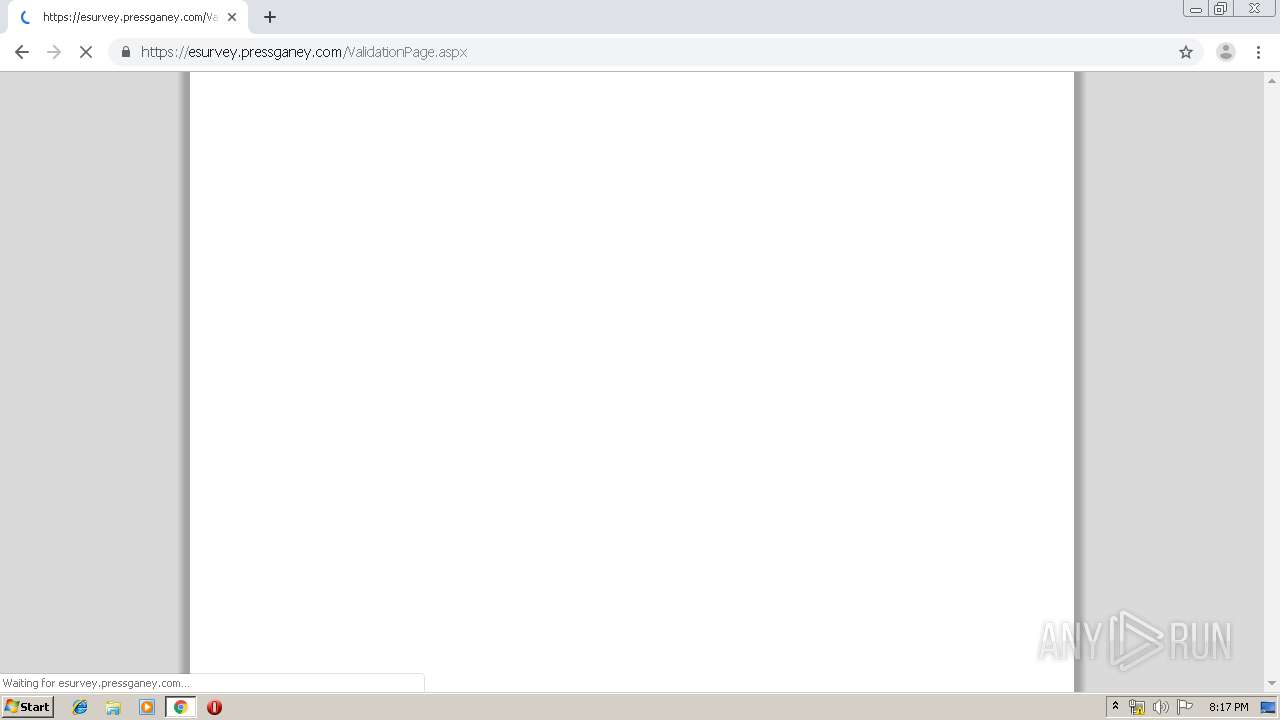Screen dimensions: 1280x720
Task: Select the esurvey.pressganey.com tab
Action: [128, 17]
